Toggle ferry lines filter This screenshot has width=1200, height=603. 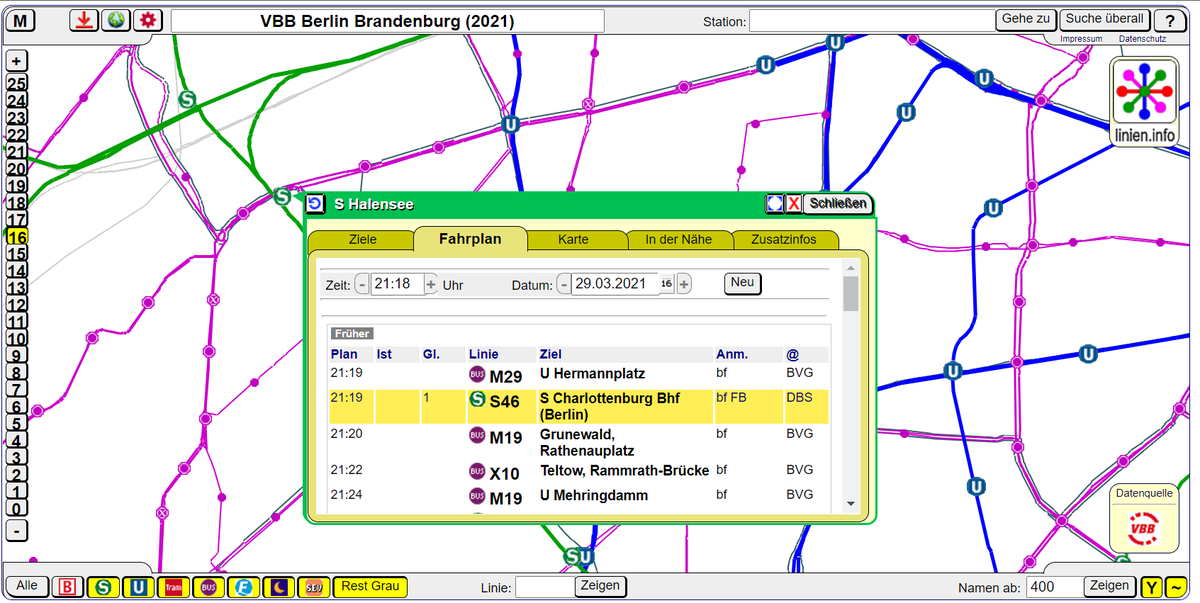pyautogui.click(x=243, y=587)
